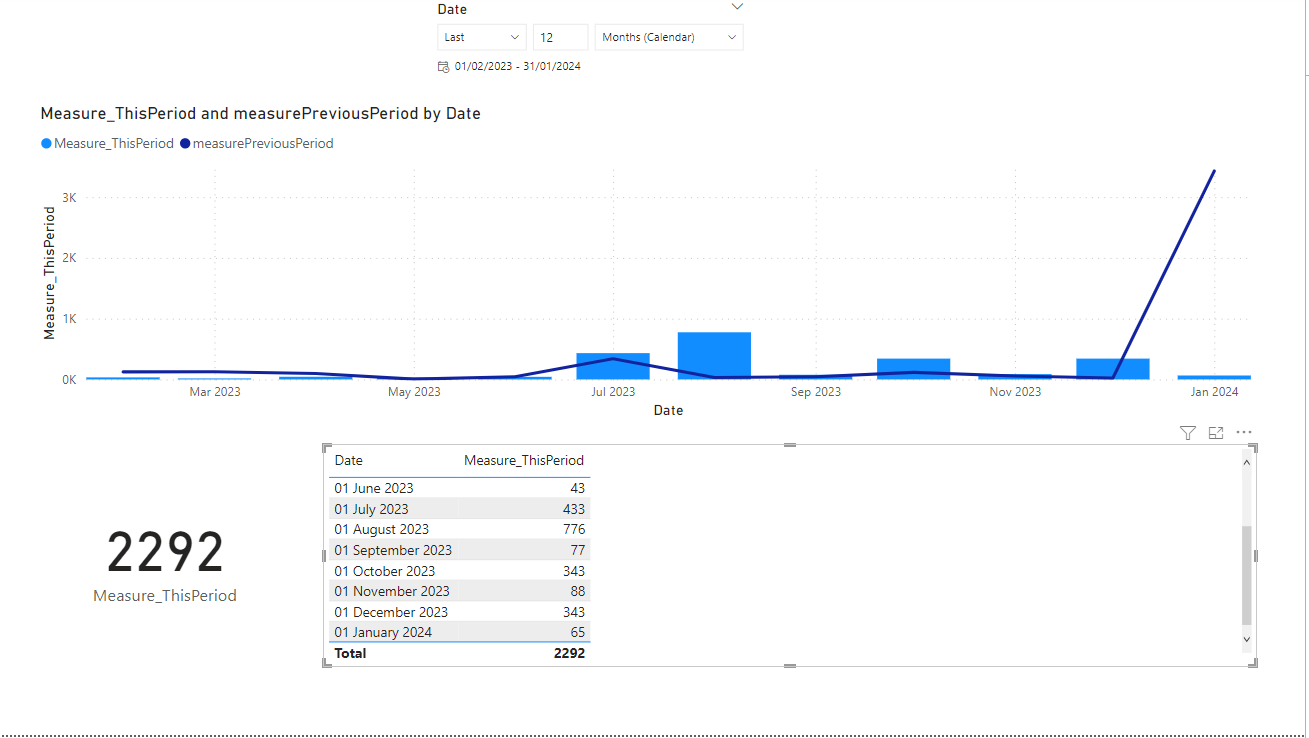Click the 'Nov 2023' x-axis label
This screenshot has width=1309, height=738.
pos(1015,392)
